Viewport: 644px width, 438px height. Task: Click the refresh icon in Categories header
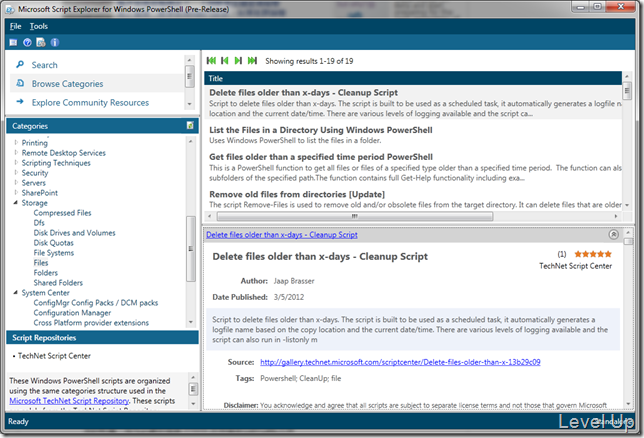click(190, 125)
